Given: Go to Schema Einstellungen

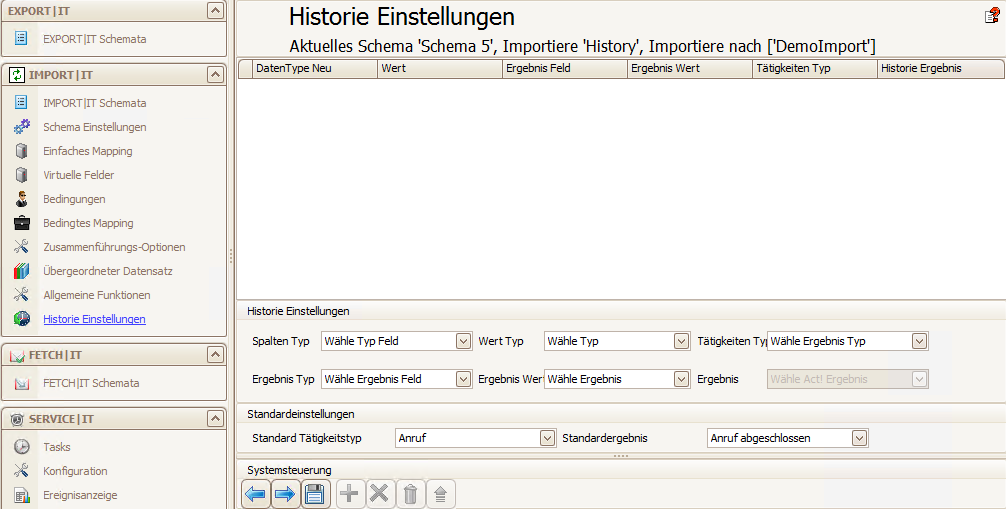Looking at the screenshot, I should (x=94, y=126).
